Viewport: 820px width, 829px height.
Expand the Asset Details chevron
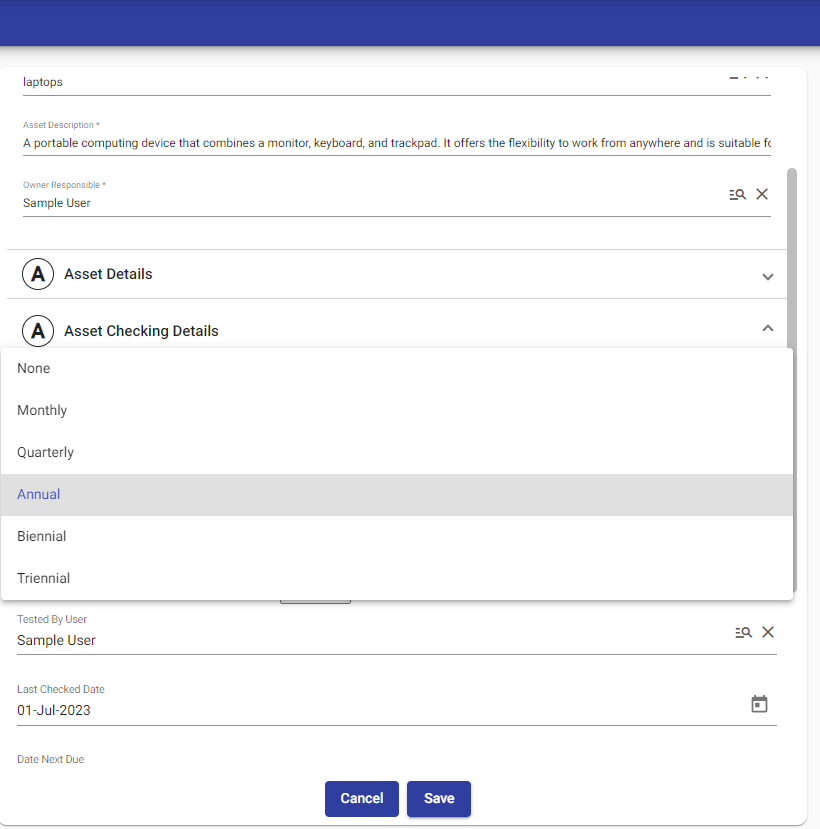click(767, 276)
